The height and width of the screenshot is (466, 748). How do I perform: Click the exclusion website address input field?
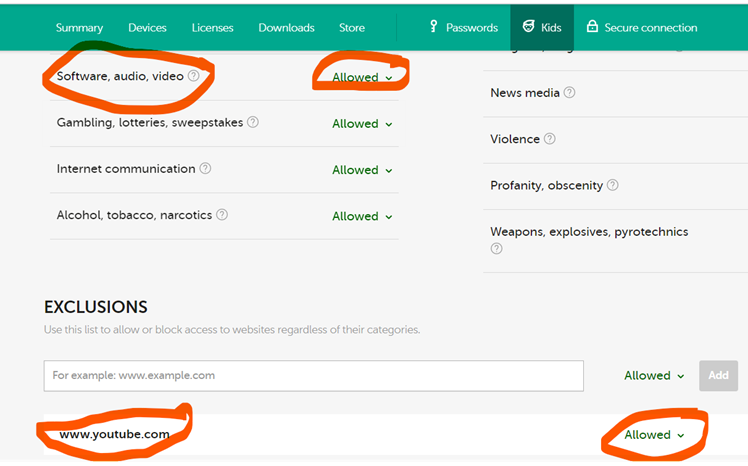(313, 376)
